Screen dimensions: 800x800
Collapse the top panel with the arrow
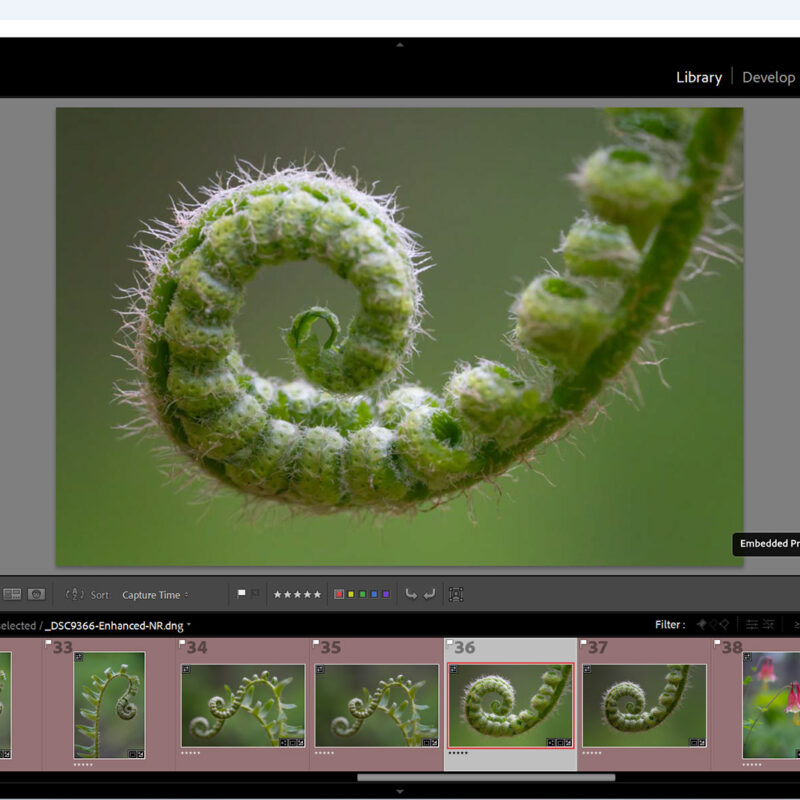coord(400,45)
